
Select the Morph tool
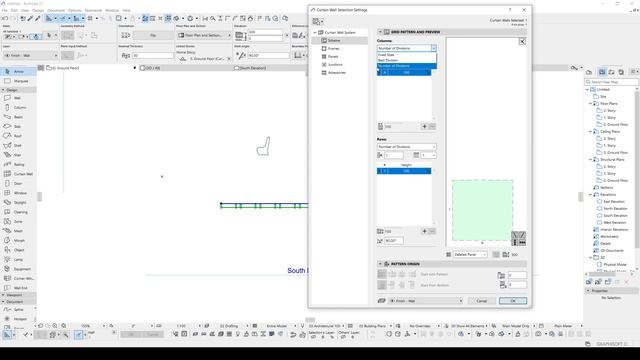[18, 240]
